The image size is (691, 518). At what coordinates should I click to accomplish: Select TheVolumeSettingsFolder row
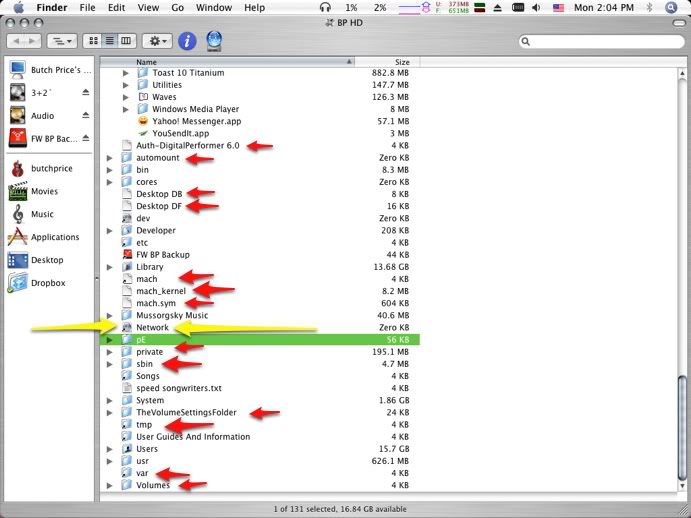coord(260,413)
